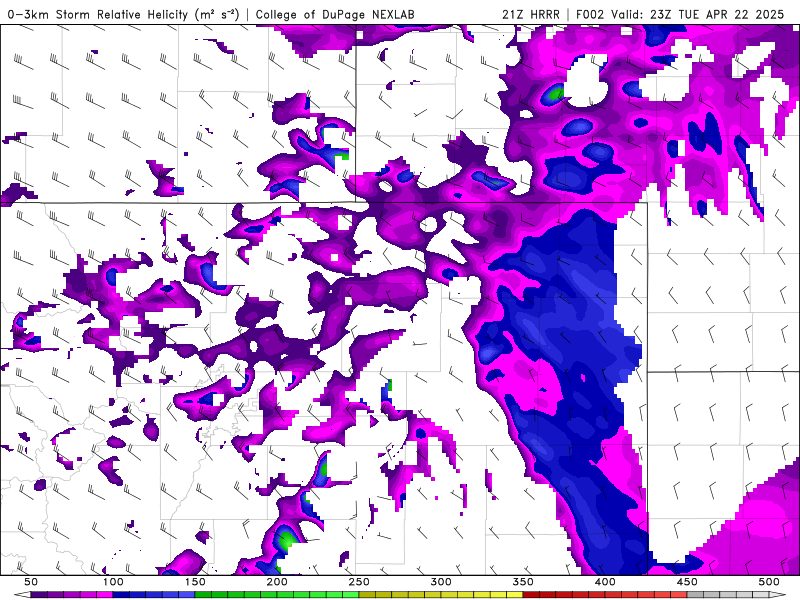This screenshot has height=600, width=800.
Task: Click the legend value 400
Action: click(605, 582)
